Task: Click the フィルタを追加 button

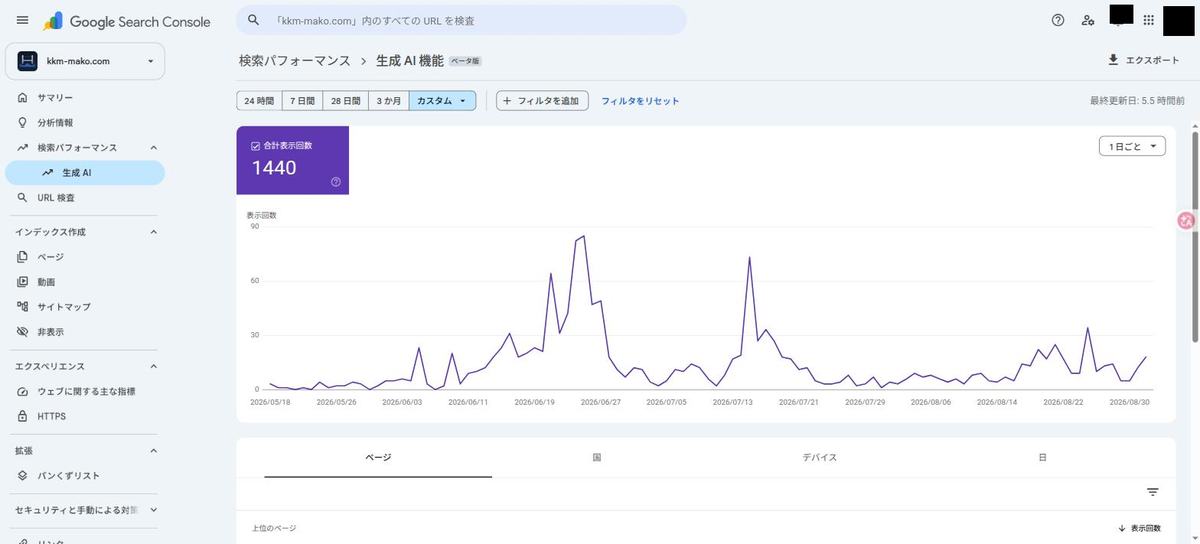Action: pos(542,101)
